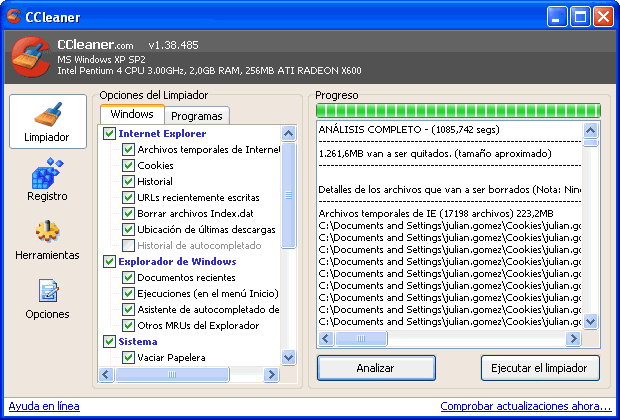Click Comprobar actualizaciones ahora link
The width and height of the screenshot is (620, 420).
coord(525,407)
